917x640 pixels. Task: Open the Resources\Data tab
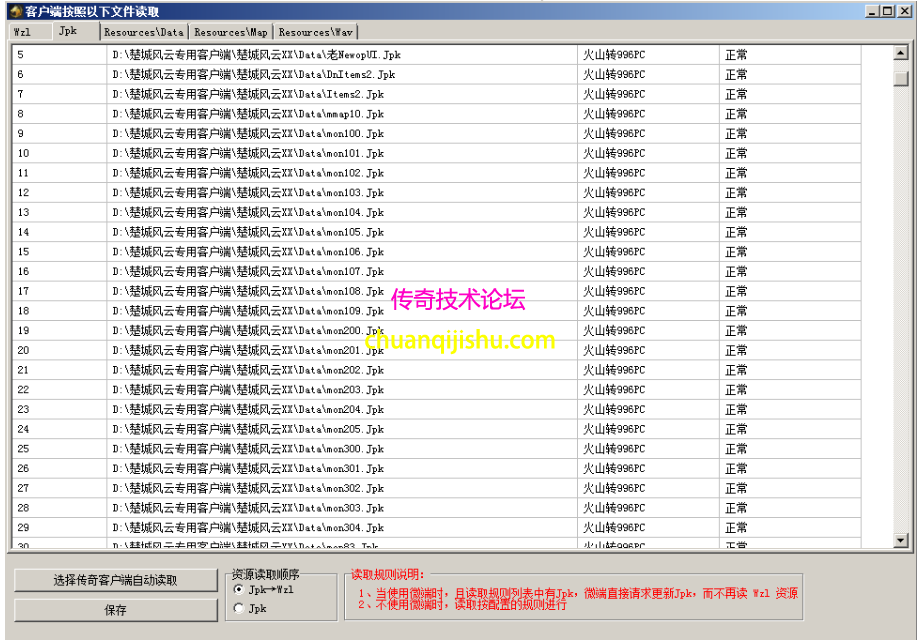144,32
